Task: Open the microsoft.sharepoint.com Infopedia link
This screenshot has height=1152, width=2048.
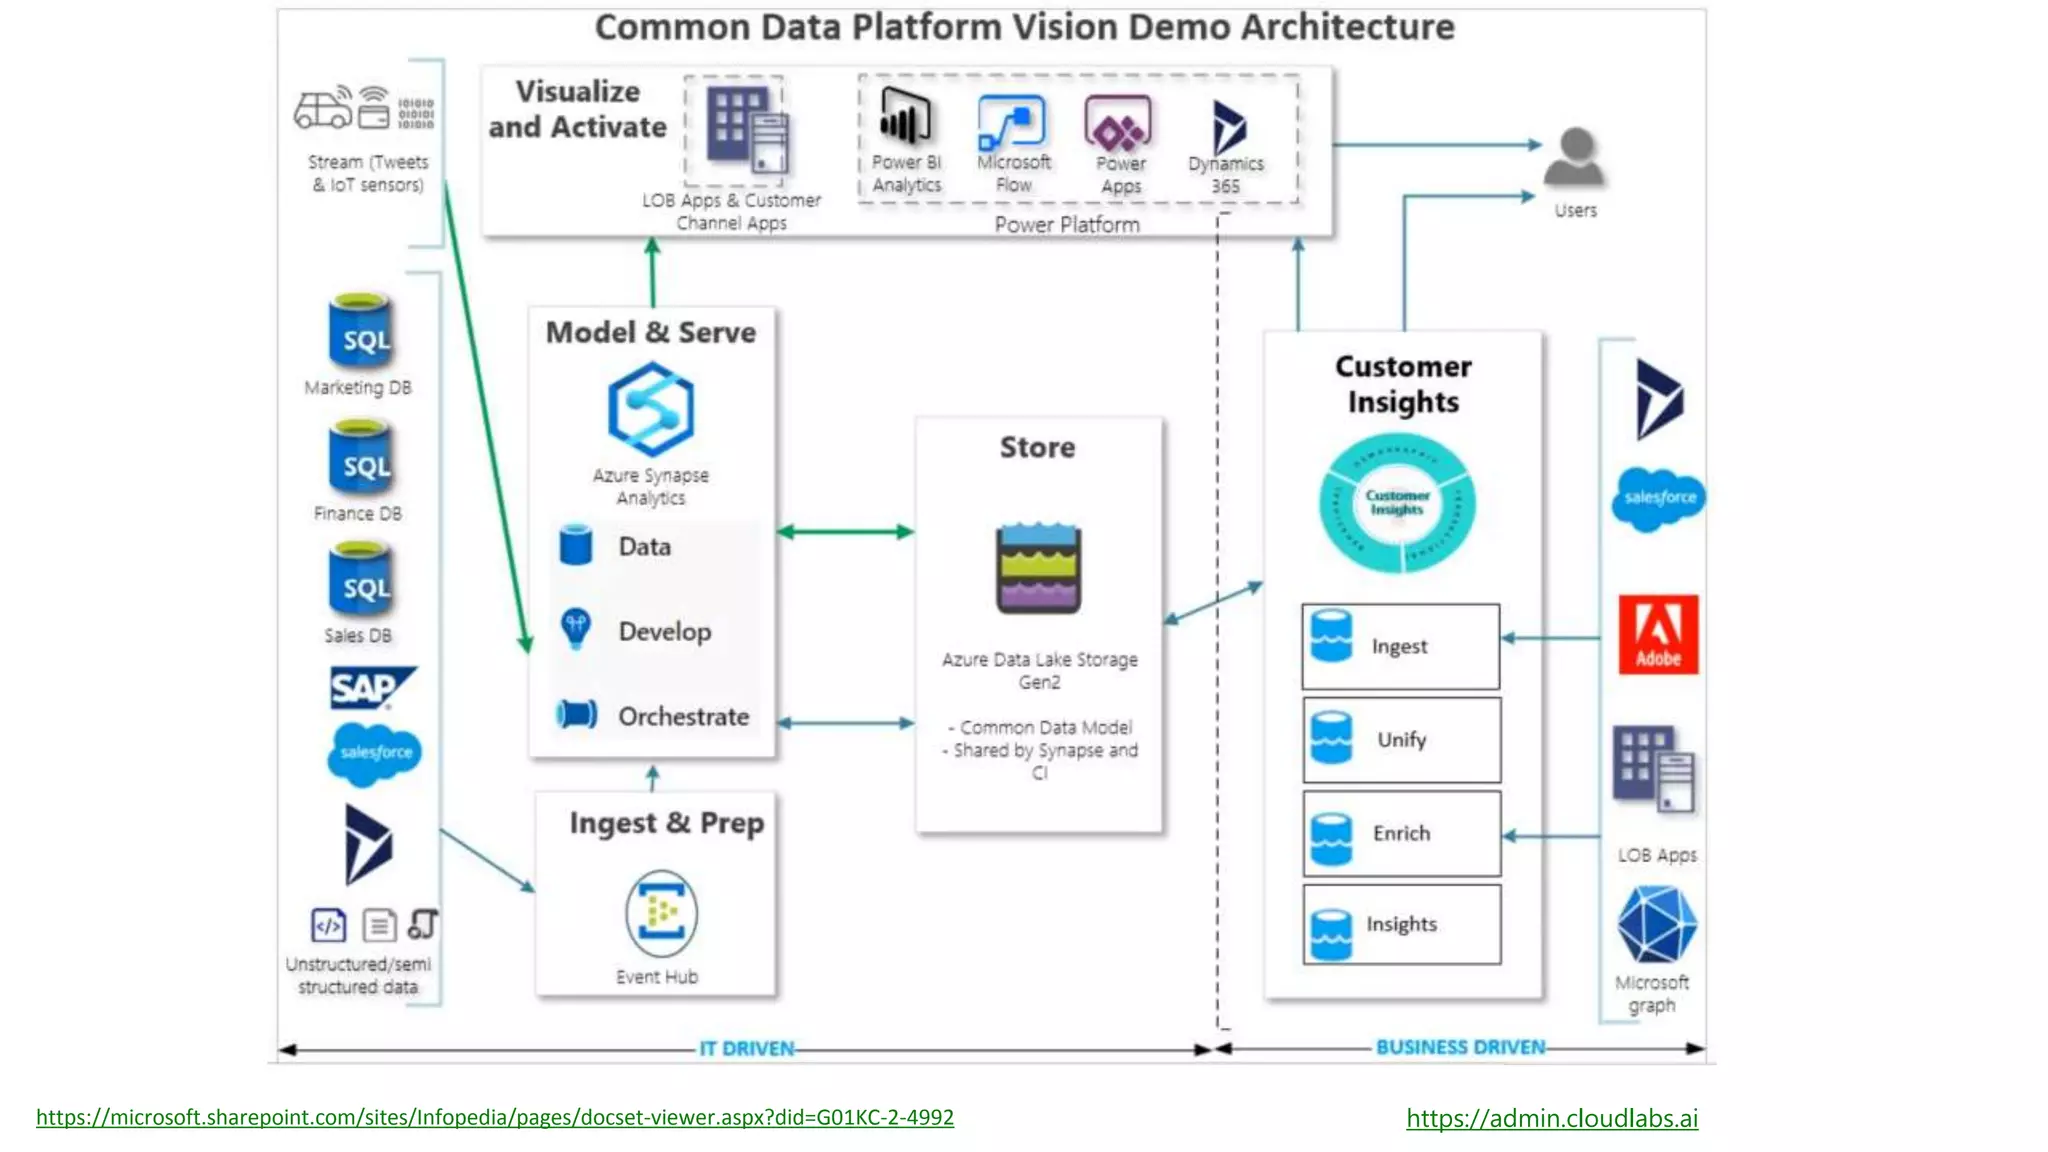Action: [x=495, y=1117]
